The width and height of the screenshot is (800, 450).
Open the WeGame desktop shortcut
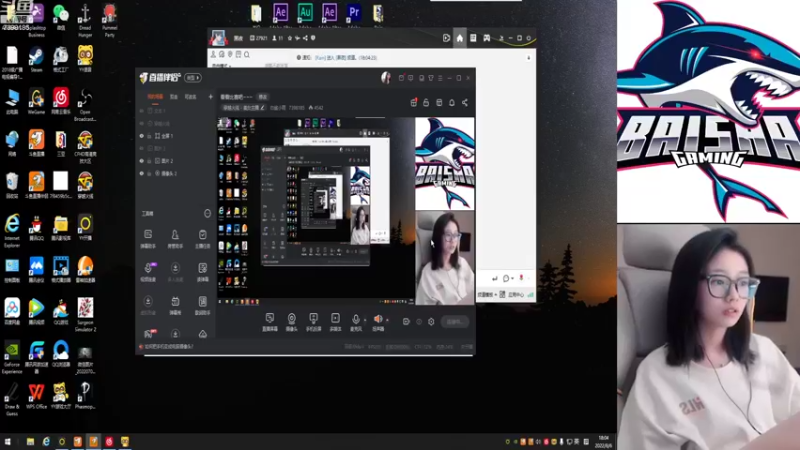[36, 101]
